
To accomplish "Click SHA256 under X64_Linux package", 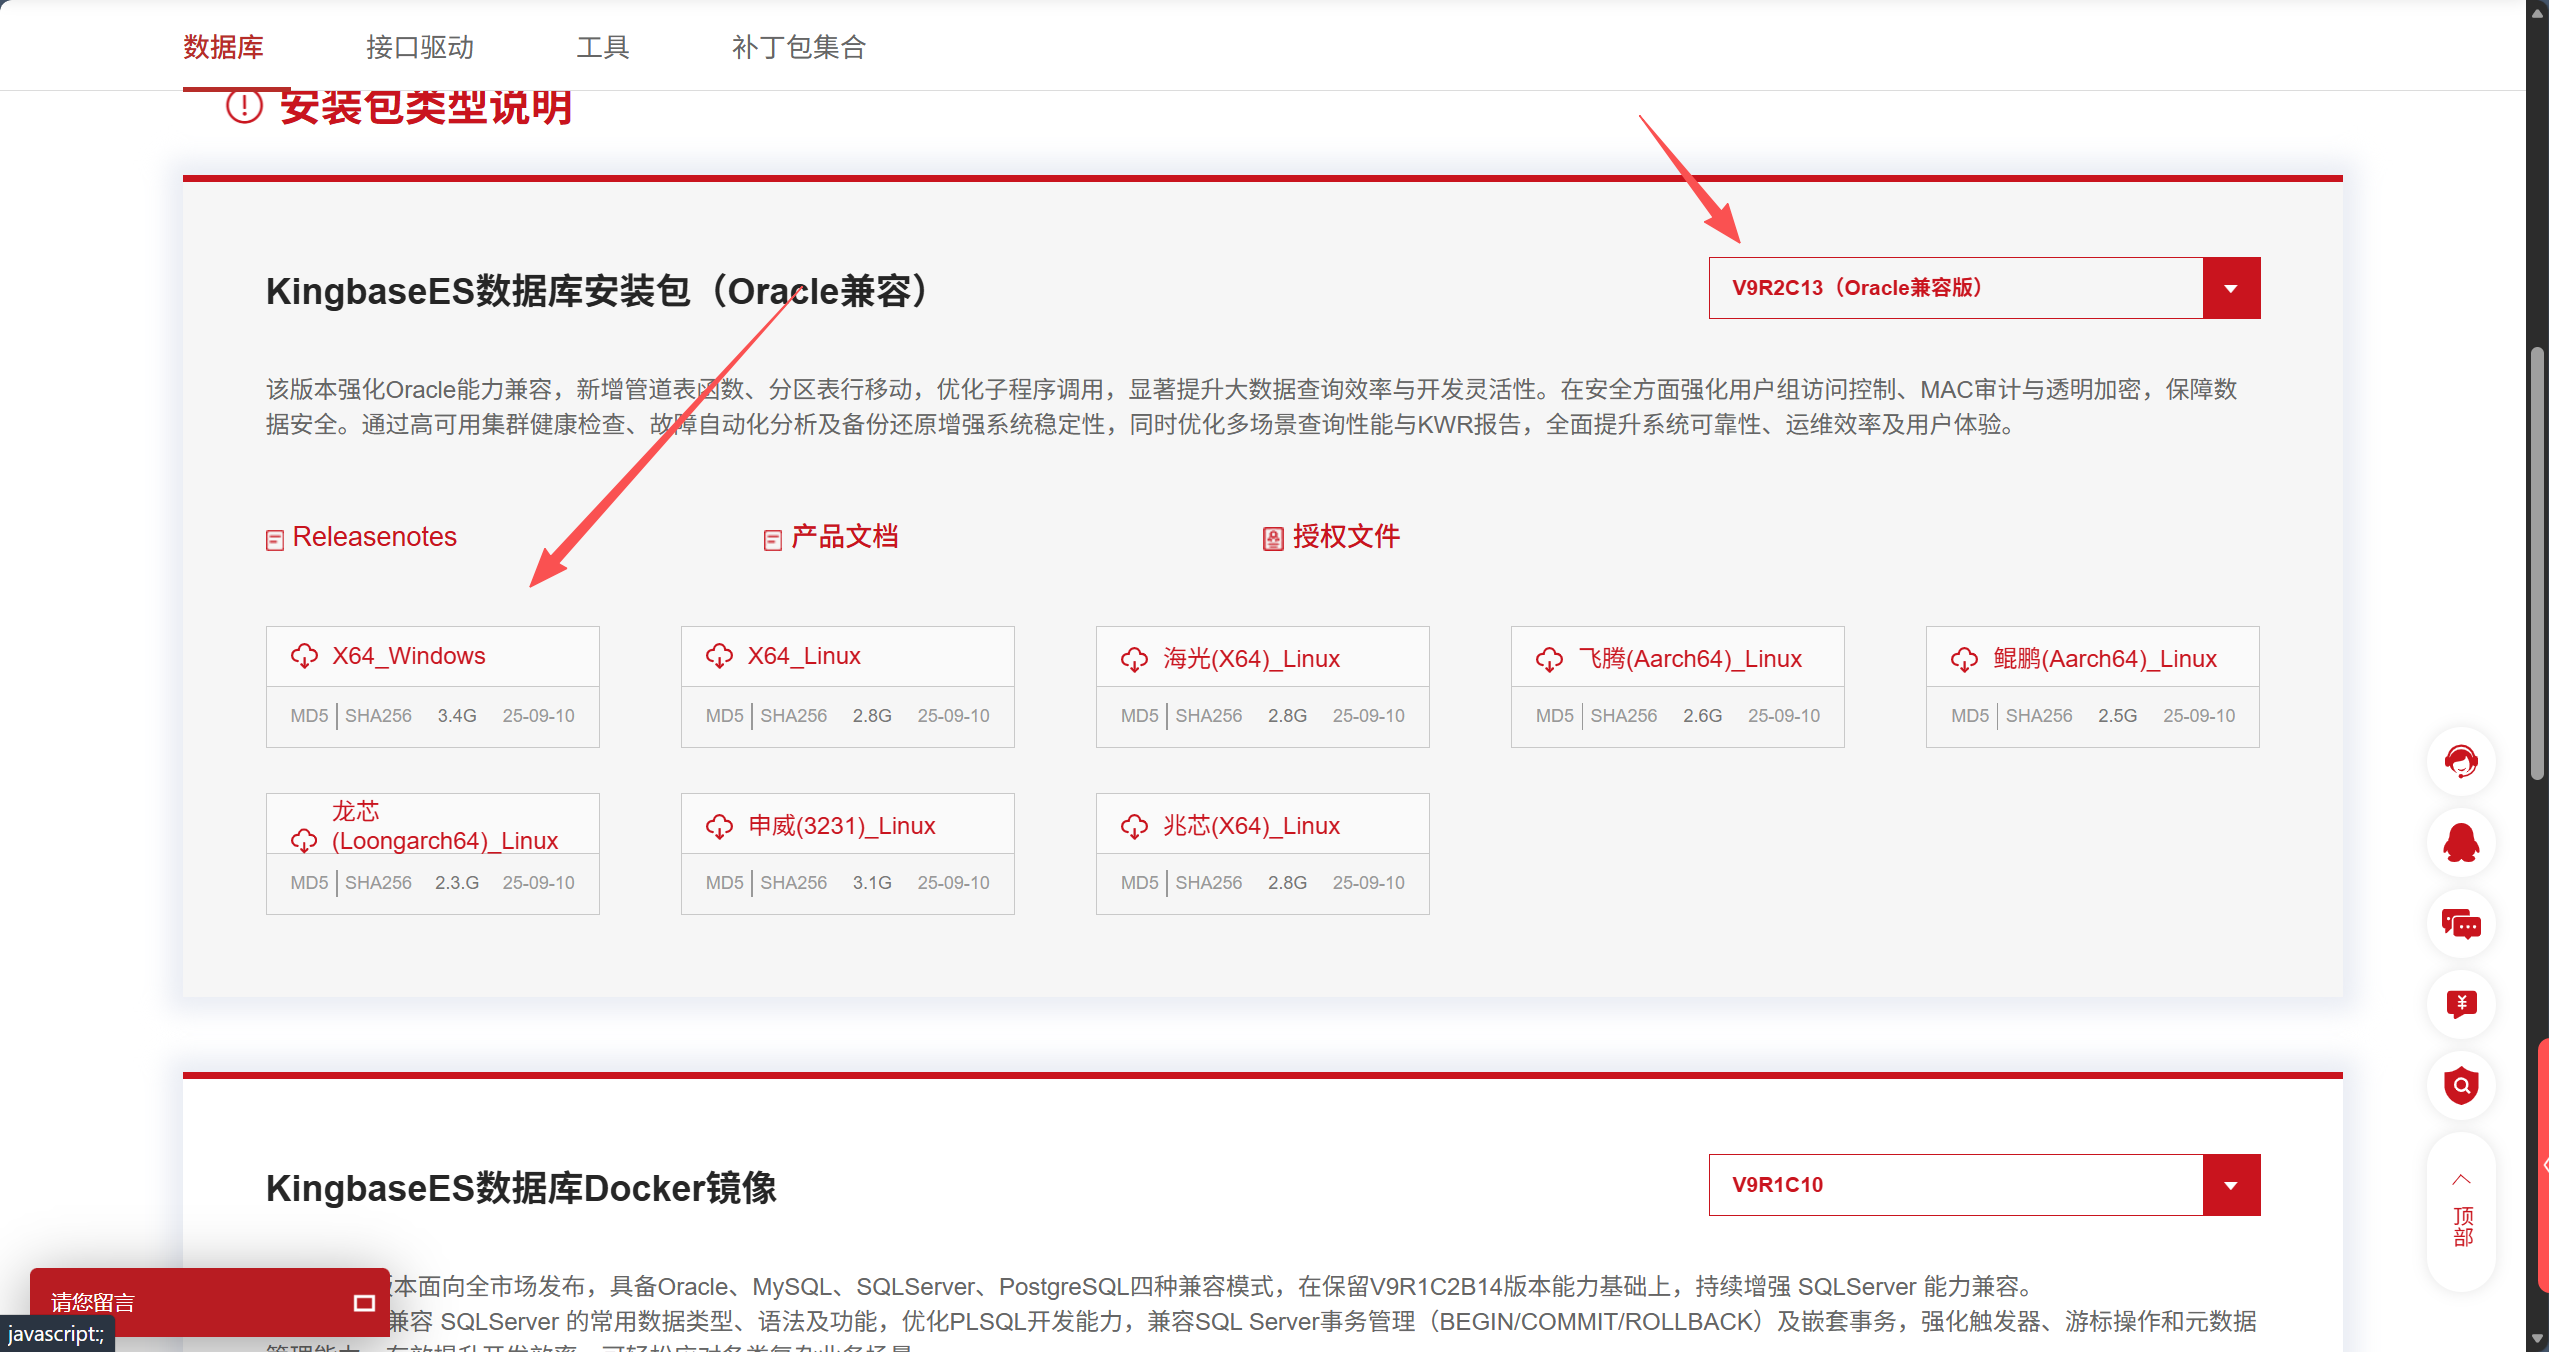I will 793,716.
